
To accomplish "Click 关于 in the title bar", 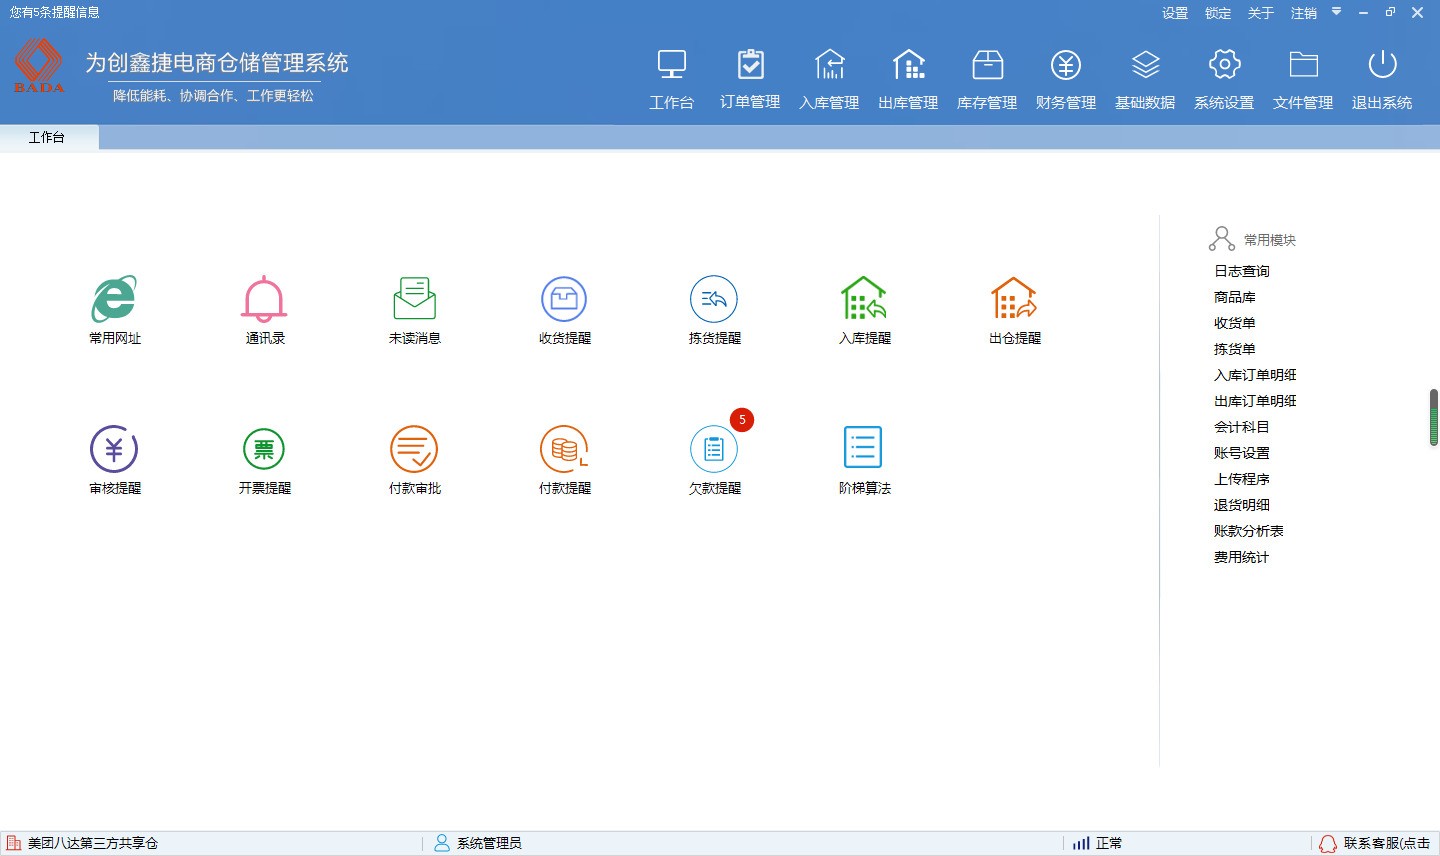I will point(1261,13).
